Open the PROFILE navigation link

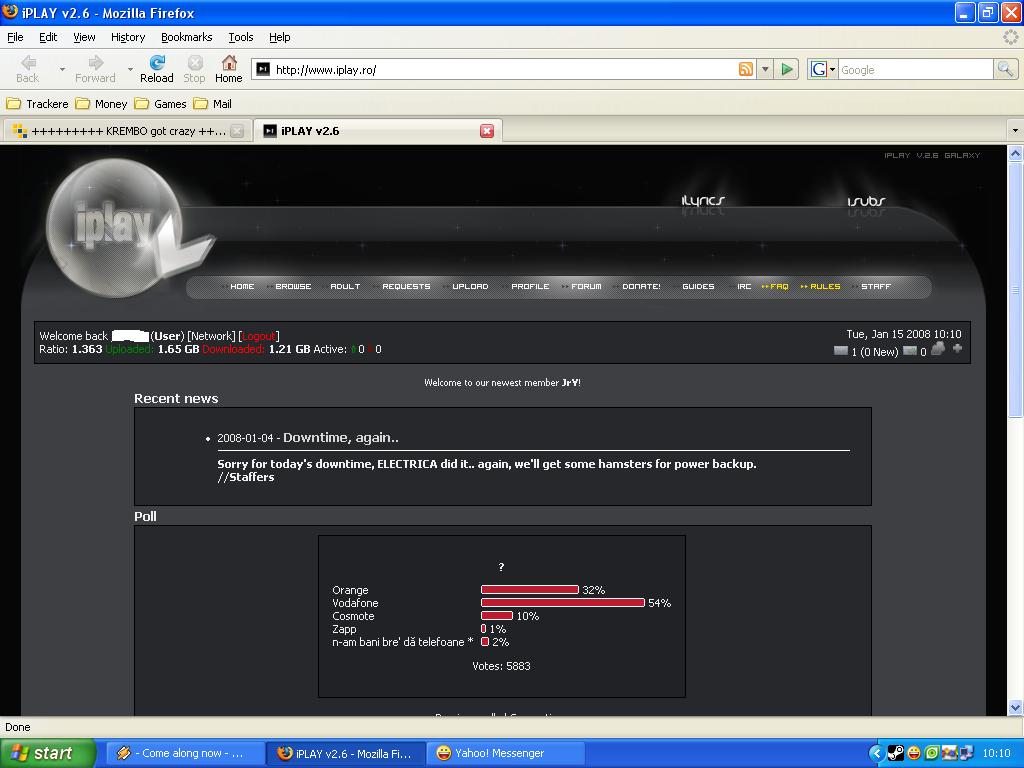(530, 287)
